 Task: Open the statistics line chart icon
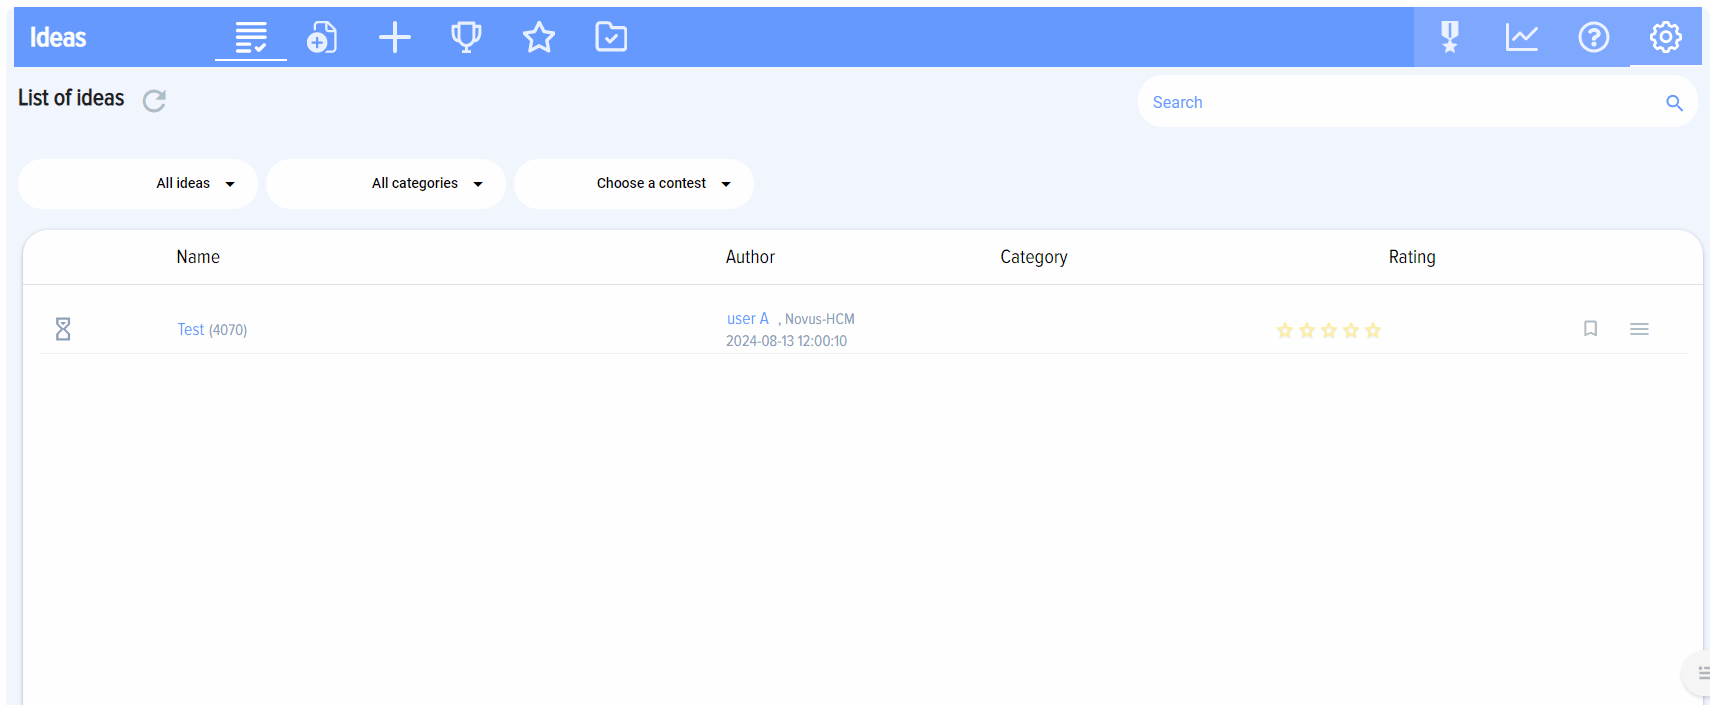[x=1521, y=38]
